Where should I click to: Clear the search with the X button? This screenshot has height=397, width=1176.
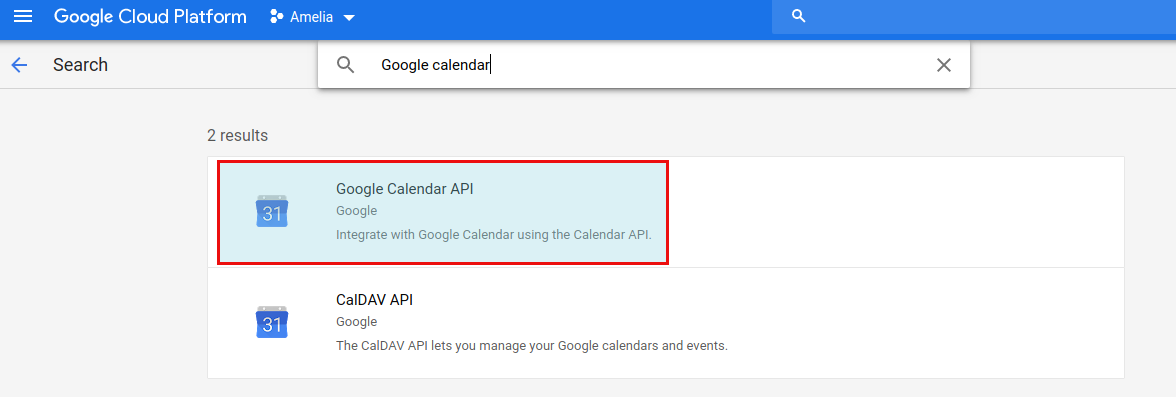pos(944,65)
